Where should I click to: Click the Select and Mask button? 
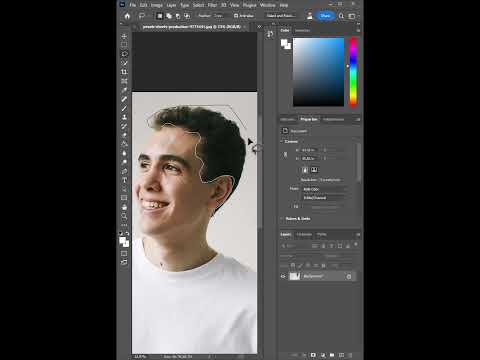(x=281, y=16)
